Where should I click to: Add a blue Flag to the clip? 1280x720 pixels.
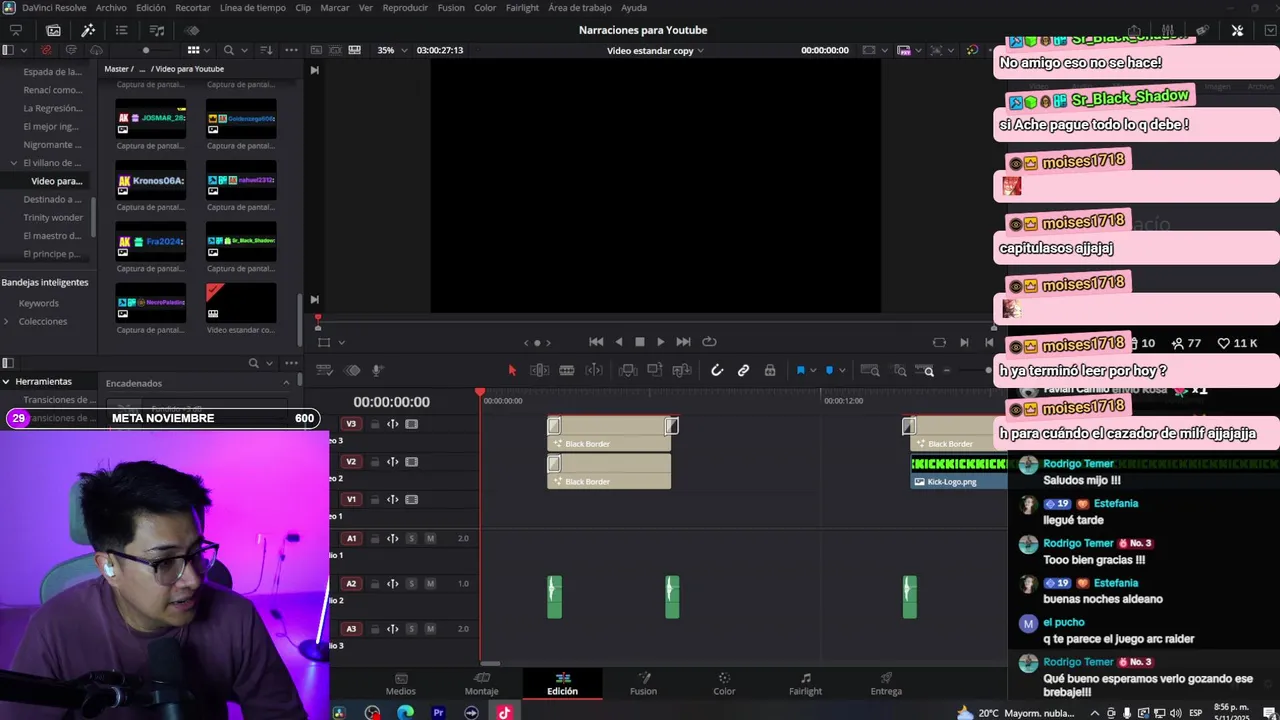pyautogui.click(x=800, y=370)
